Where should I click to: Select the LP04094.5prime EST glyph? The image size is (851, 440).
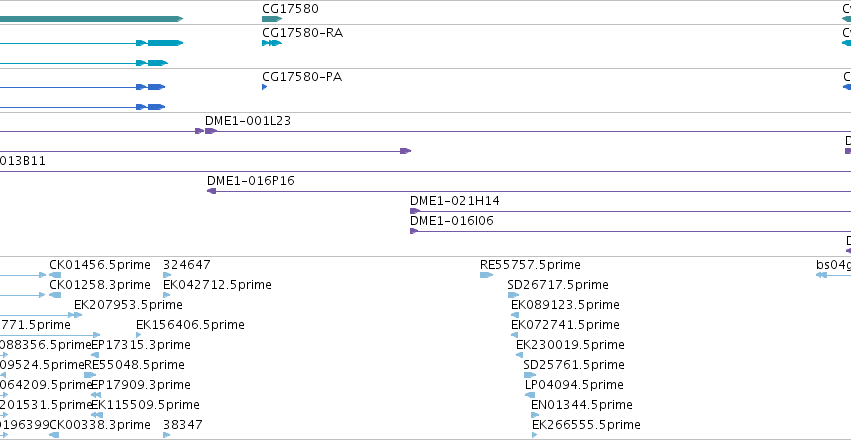530,395
